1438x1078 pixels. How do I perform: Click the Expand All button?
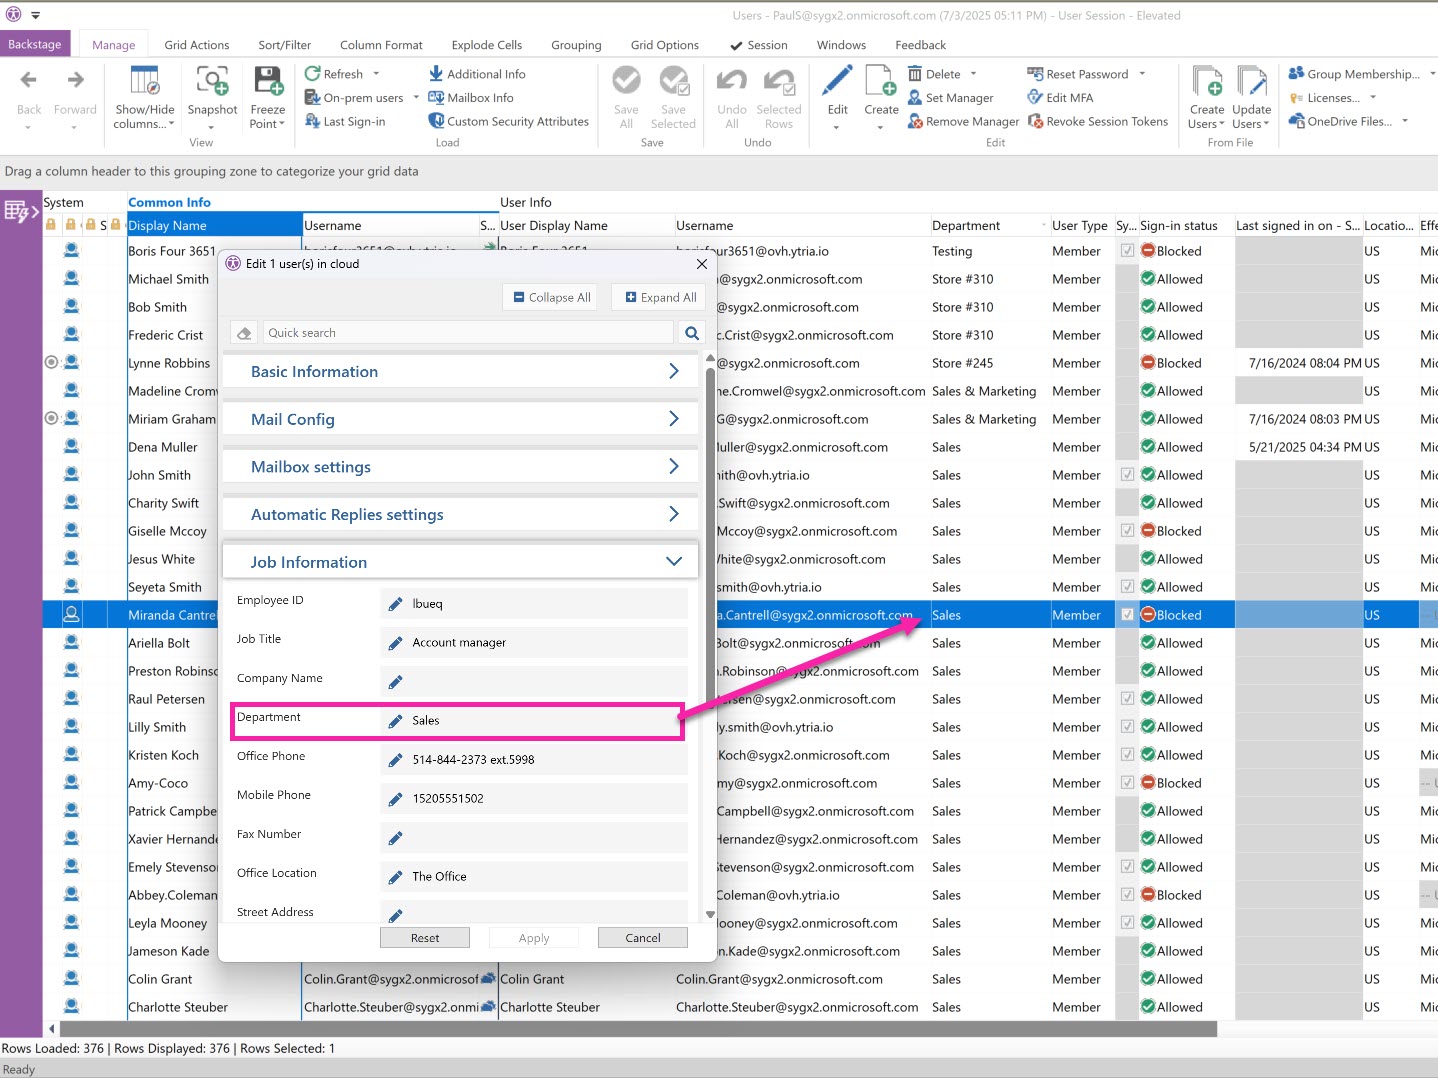coord(660,297)
